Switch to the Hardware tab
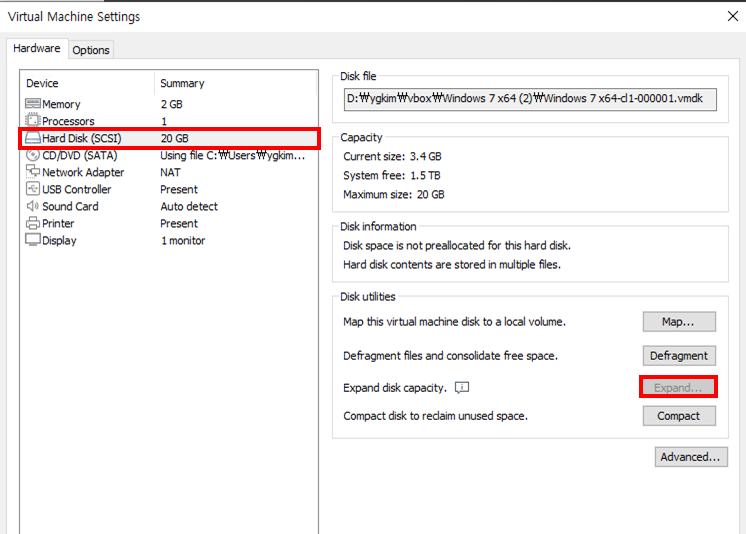 37,49
